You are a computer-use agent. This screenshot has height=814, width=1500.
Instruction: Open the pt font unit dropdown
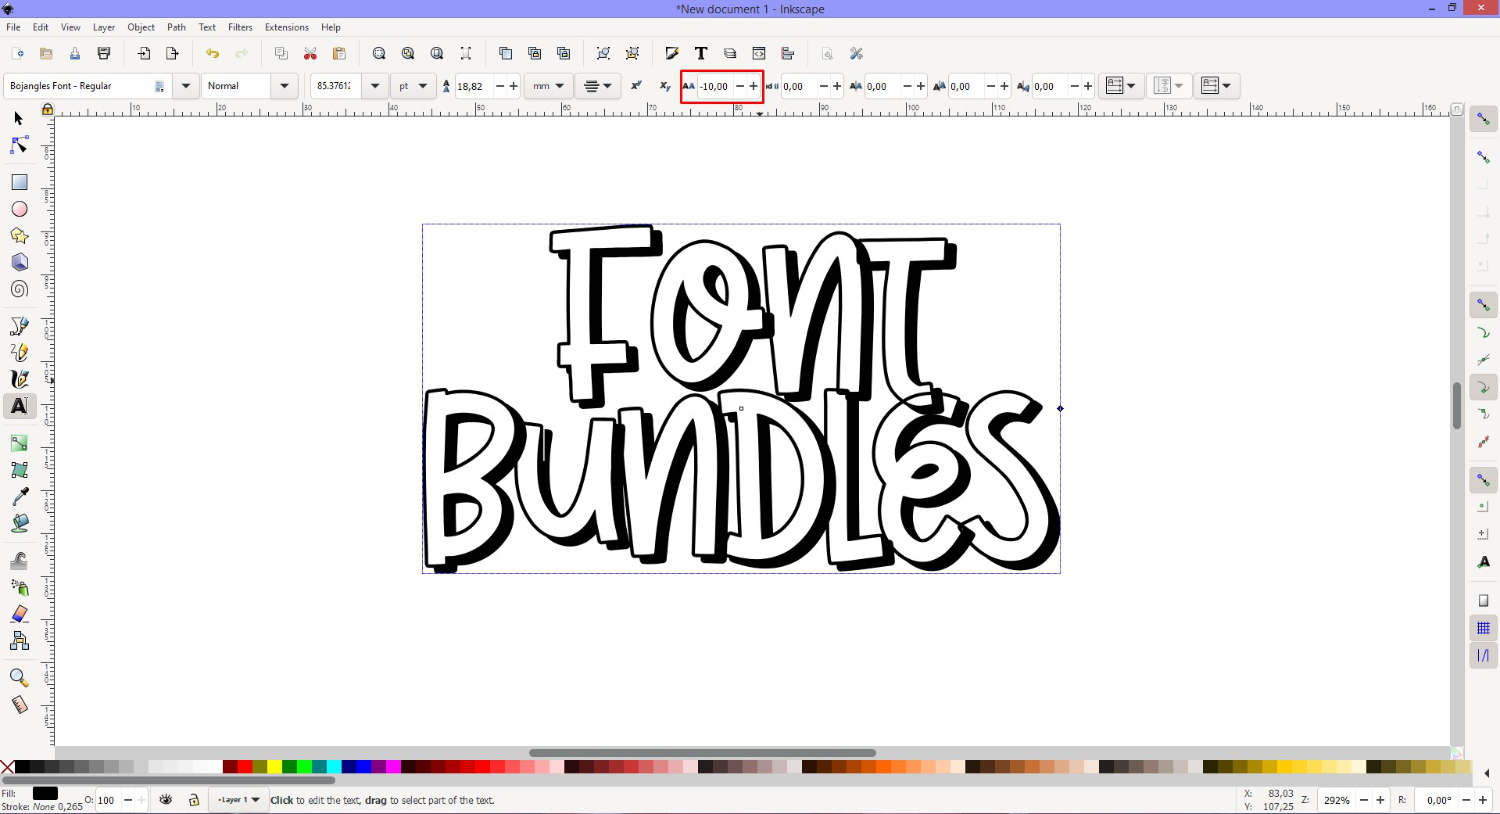[413, 86]
